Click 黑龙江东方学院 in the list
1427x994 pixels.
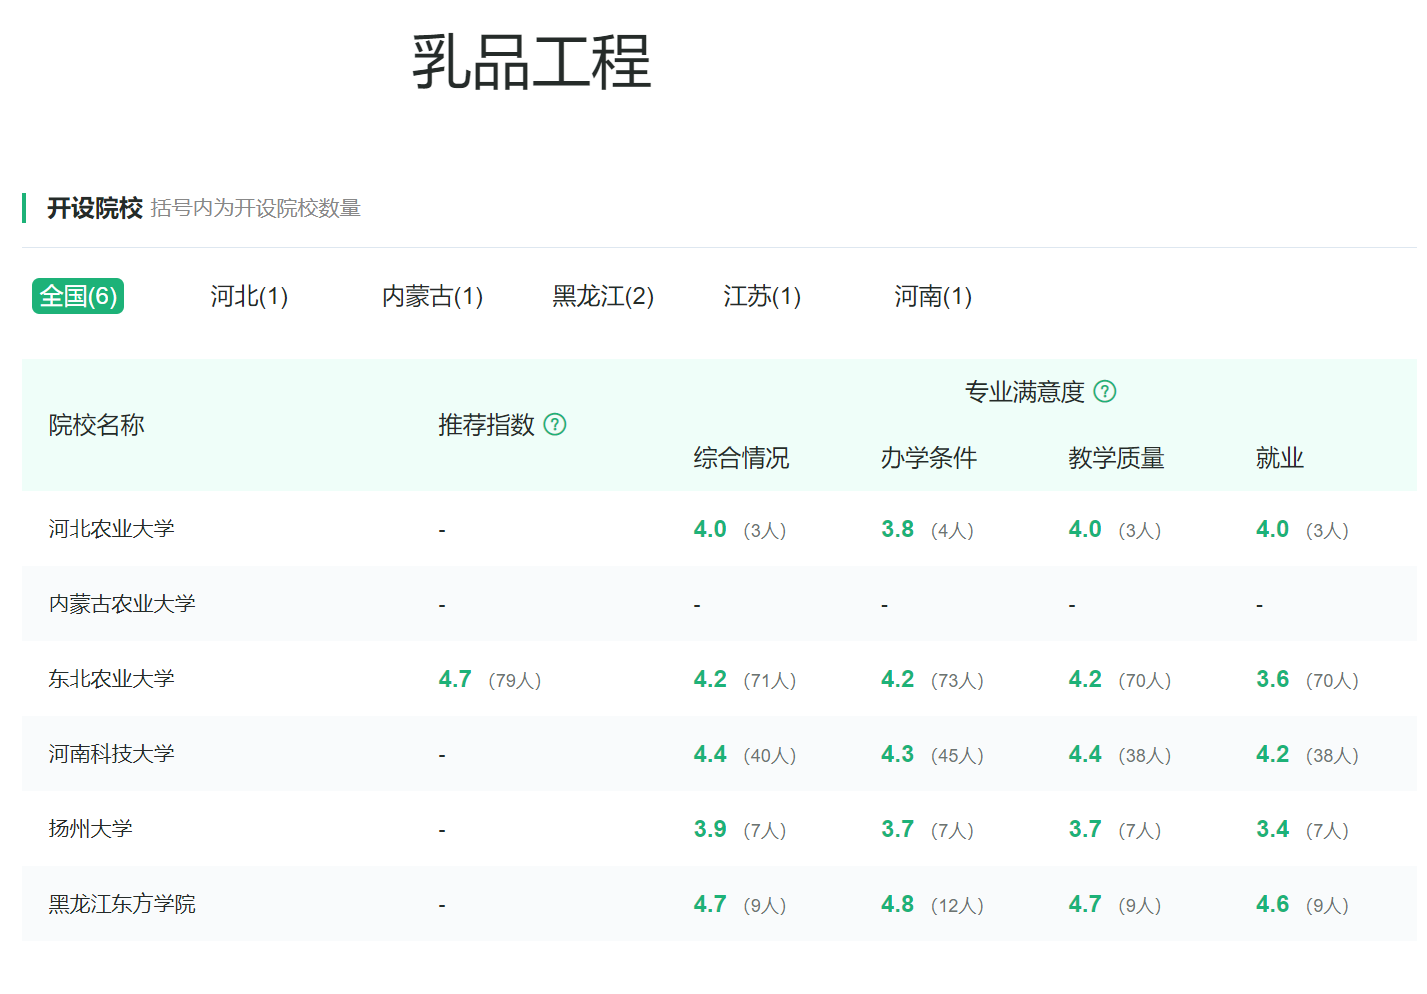[121, 903]
